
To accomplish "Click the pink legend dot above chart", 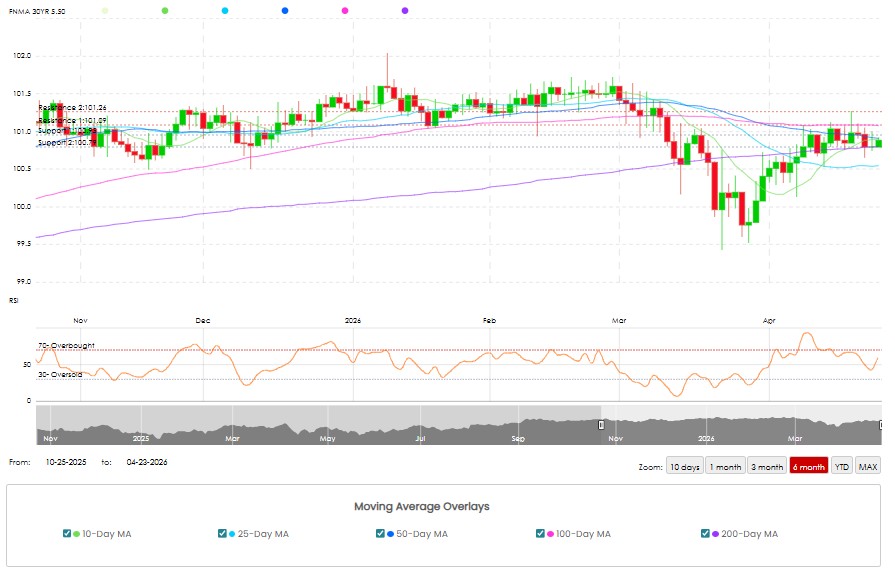I will click(x=345, y=10).
